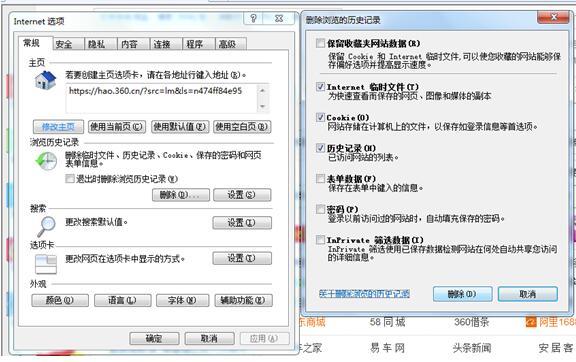Click the 应用 button
The height and width of the screenshot is (362, 576).
(x=264, y=338)
